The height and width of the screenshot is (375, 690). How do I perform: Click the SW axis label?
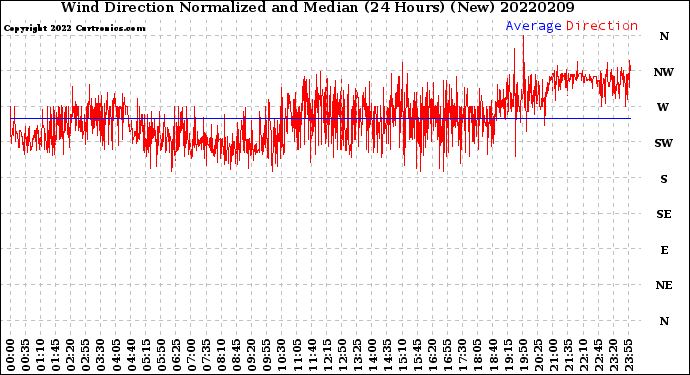[664, 143]
